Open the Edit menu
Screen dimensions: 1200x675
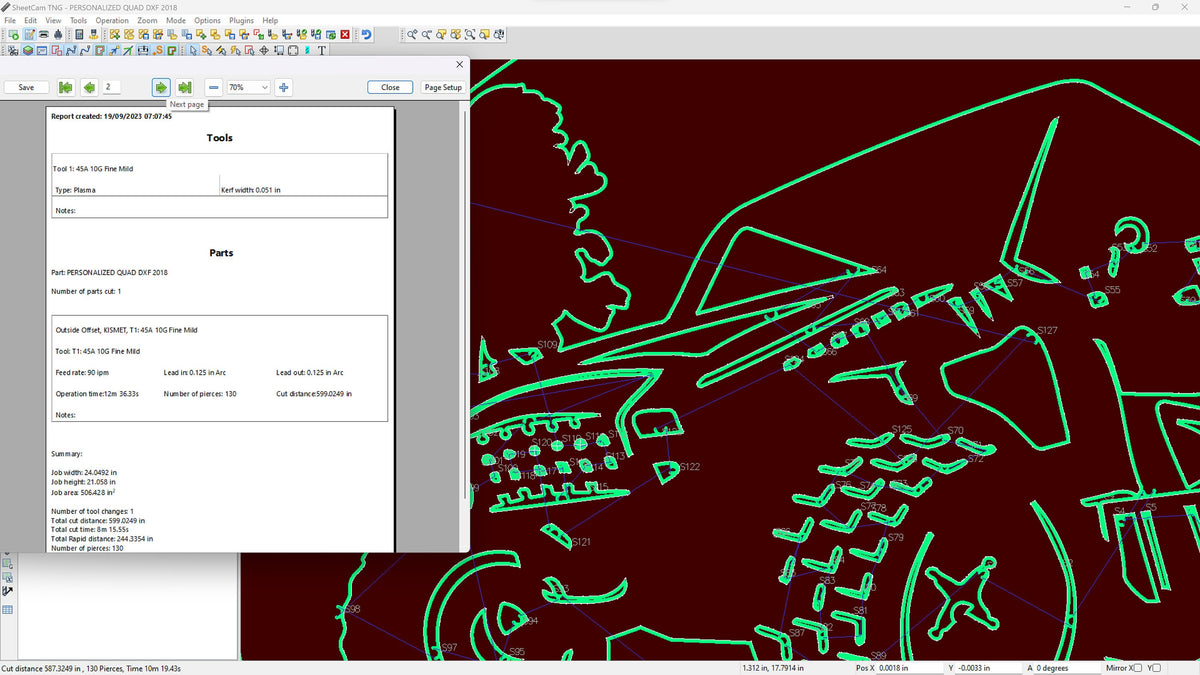(31, 20)
